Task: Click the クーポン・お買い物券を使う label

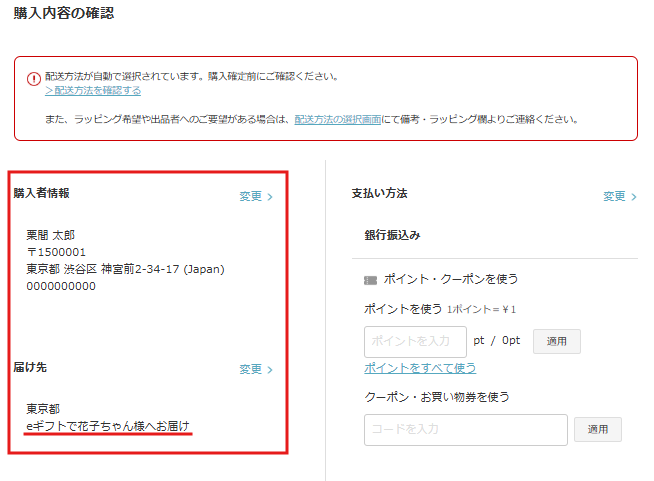Action: coord(436,397)
